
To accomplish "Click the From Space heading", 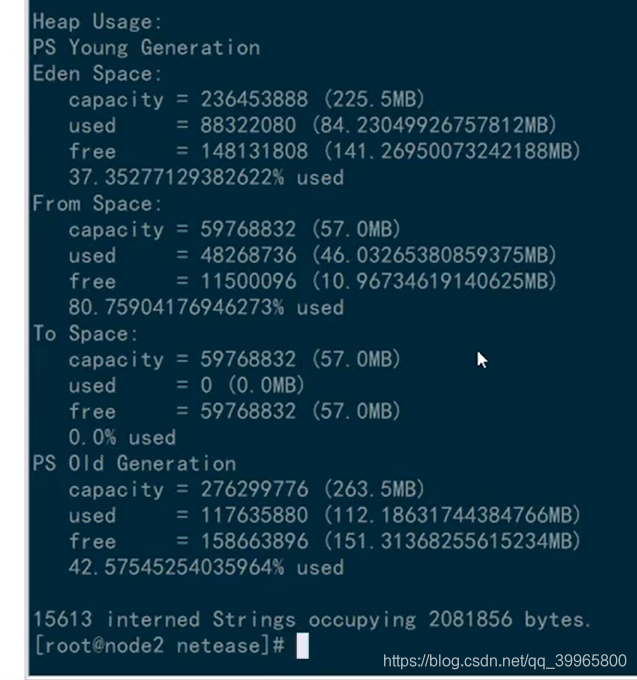I will click(97, 203).
